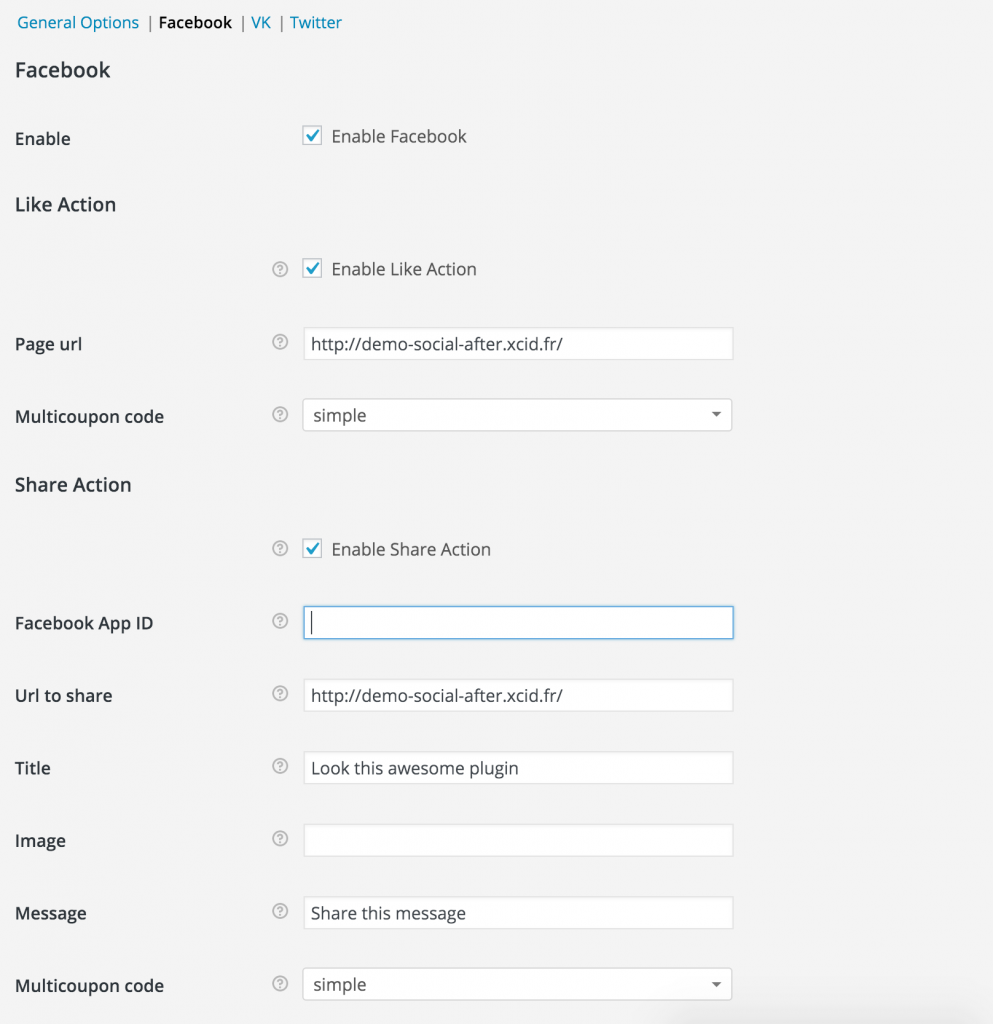Viewport: 993px width, 1024px height.
Task: Click help icon next to Enable Share Action
Action: [280, 549]
